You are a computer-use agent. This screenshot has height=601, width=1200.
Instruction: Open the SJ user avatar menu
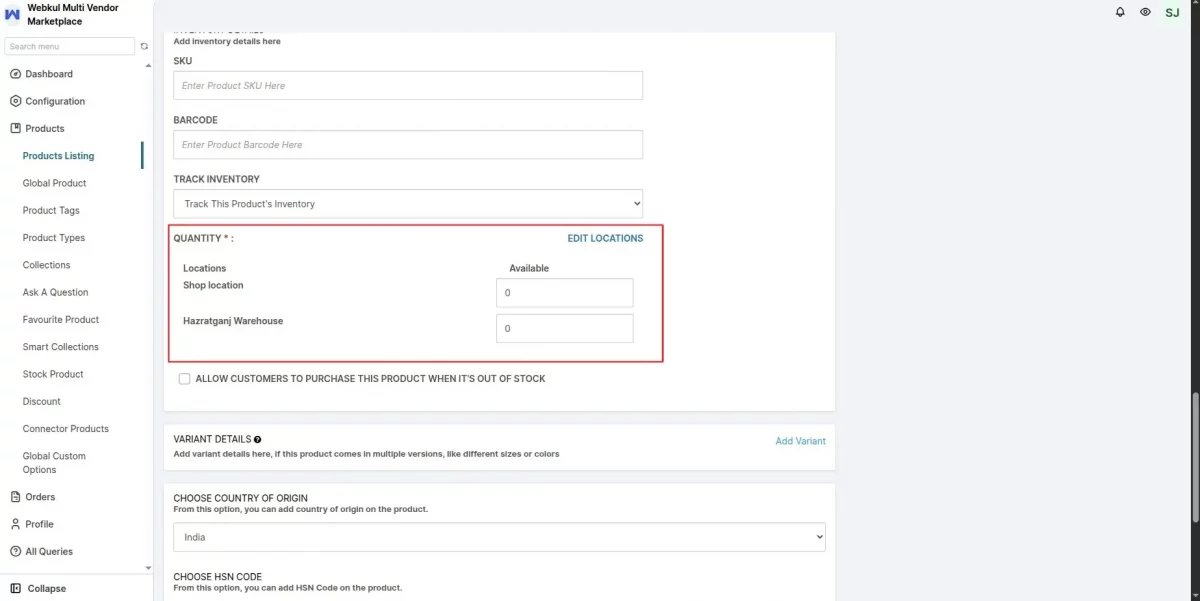[x=1172, y=13]
